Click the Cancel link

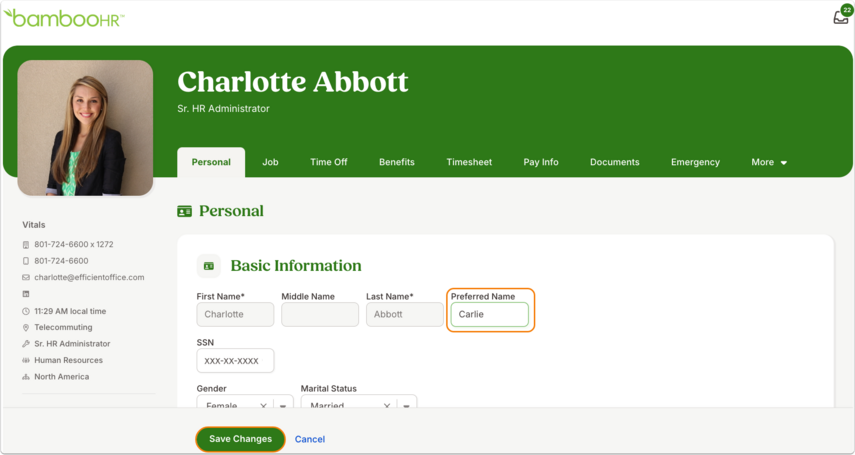pyautogui.click(x=310, y=439)
